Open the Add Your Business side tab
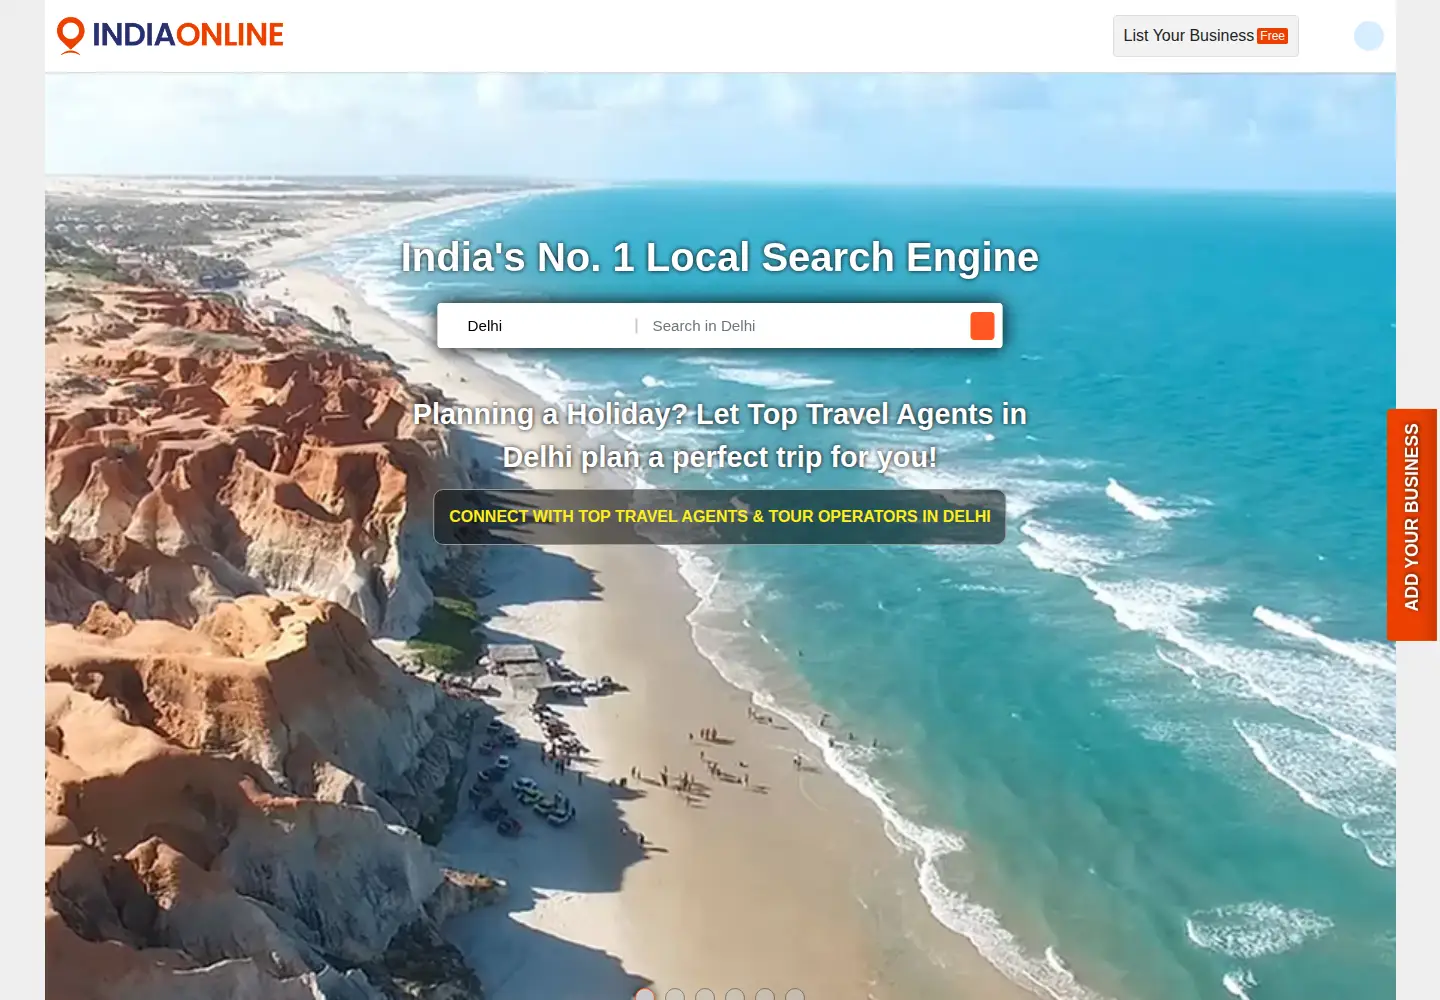1440x1000 pixels. 1412,524
